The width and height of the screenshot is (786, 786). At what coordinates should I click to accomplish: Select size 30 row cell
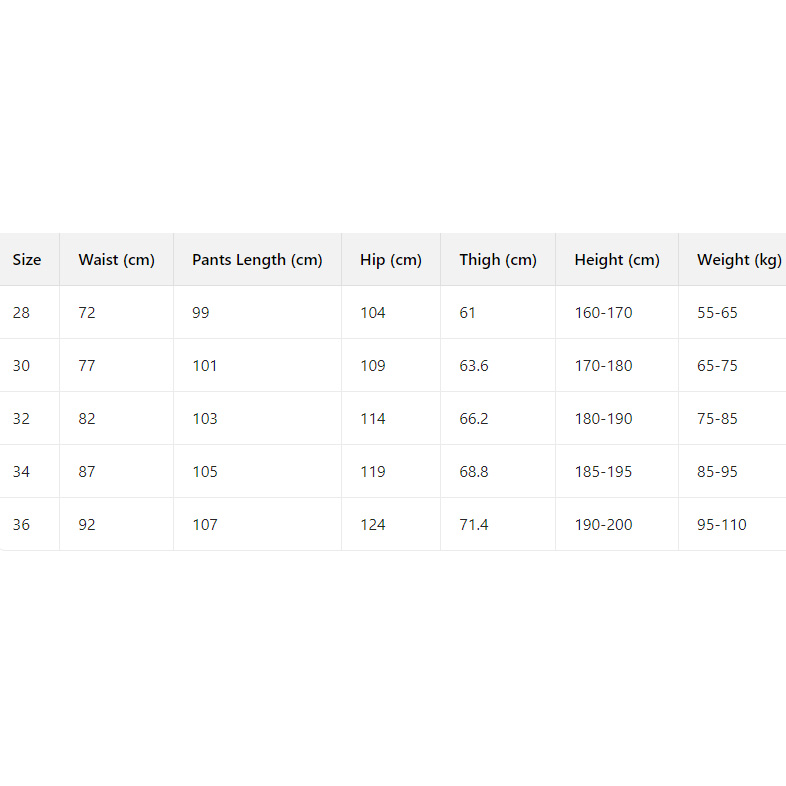[22, 366]
